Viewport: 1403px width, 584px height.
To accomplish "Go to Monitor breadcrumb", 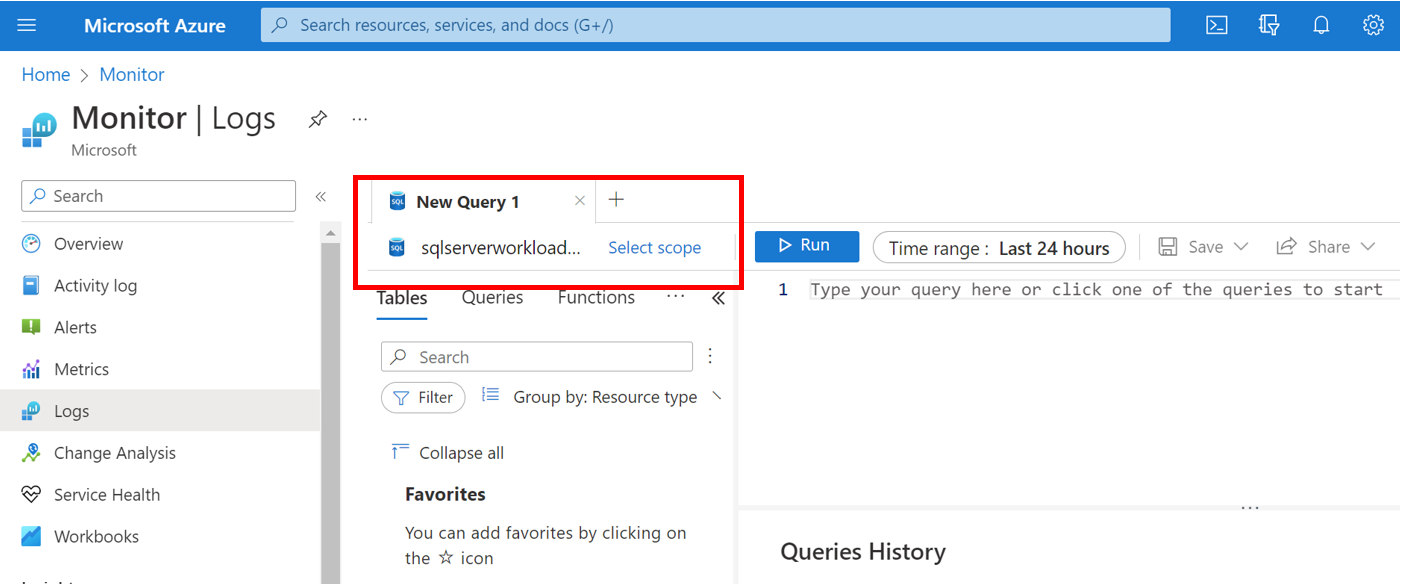I will pyautogui.click(x=132, y=75).
